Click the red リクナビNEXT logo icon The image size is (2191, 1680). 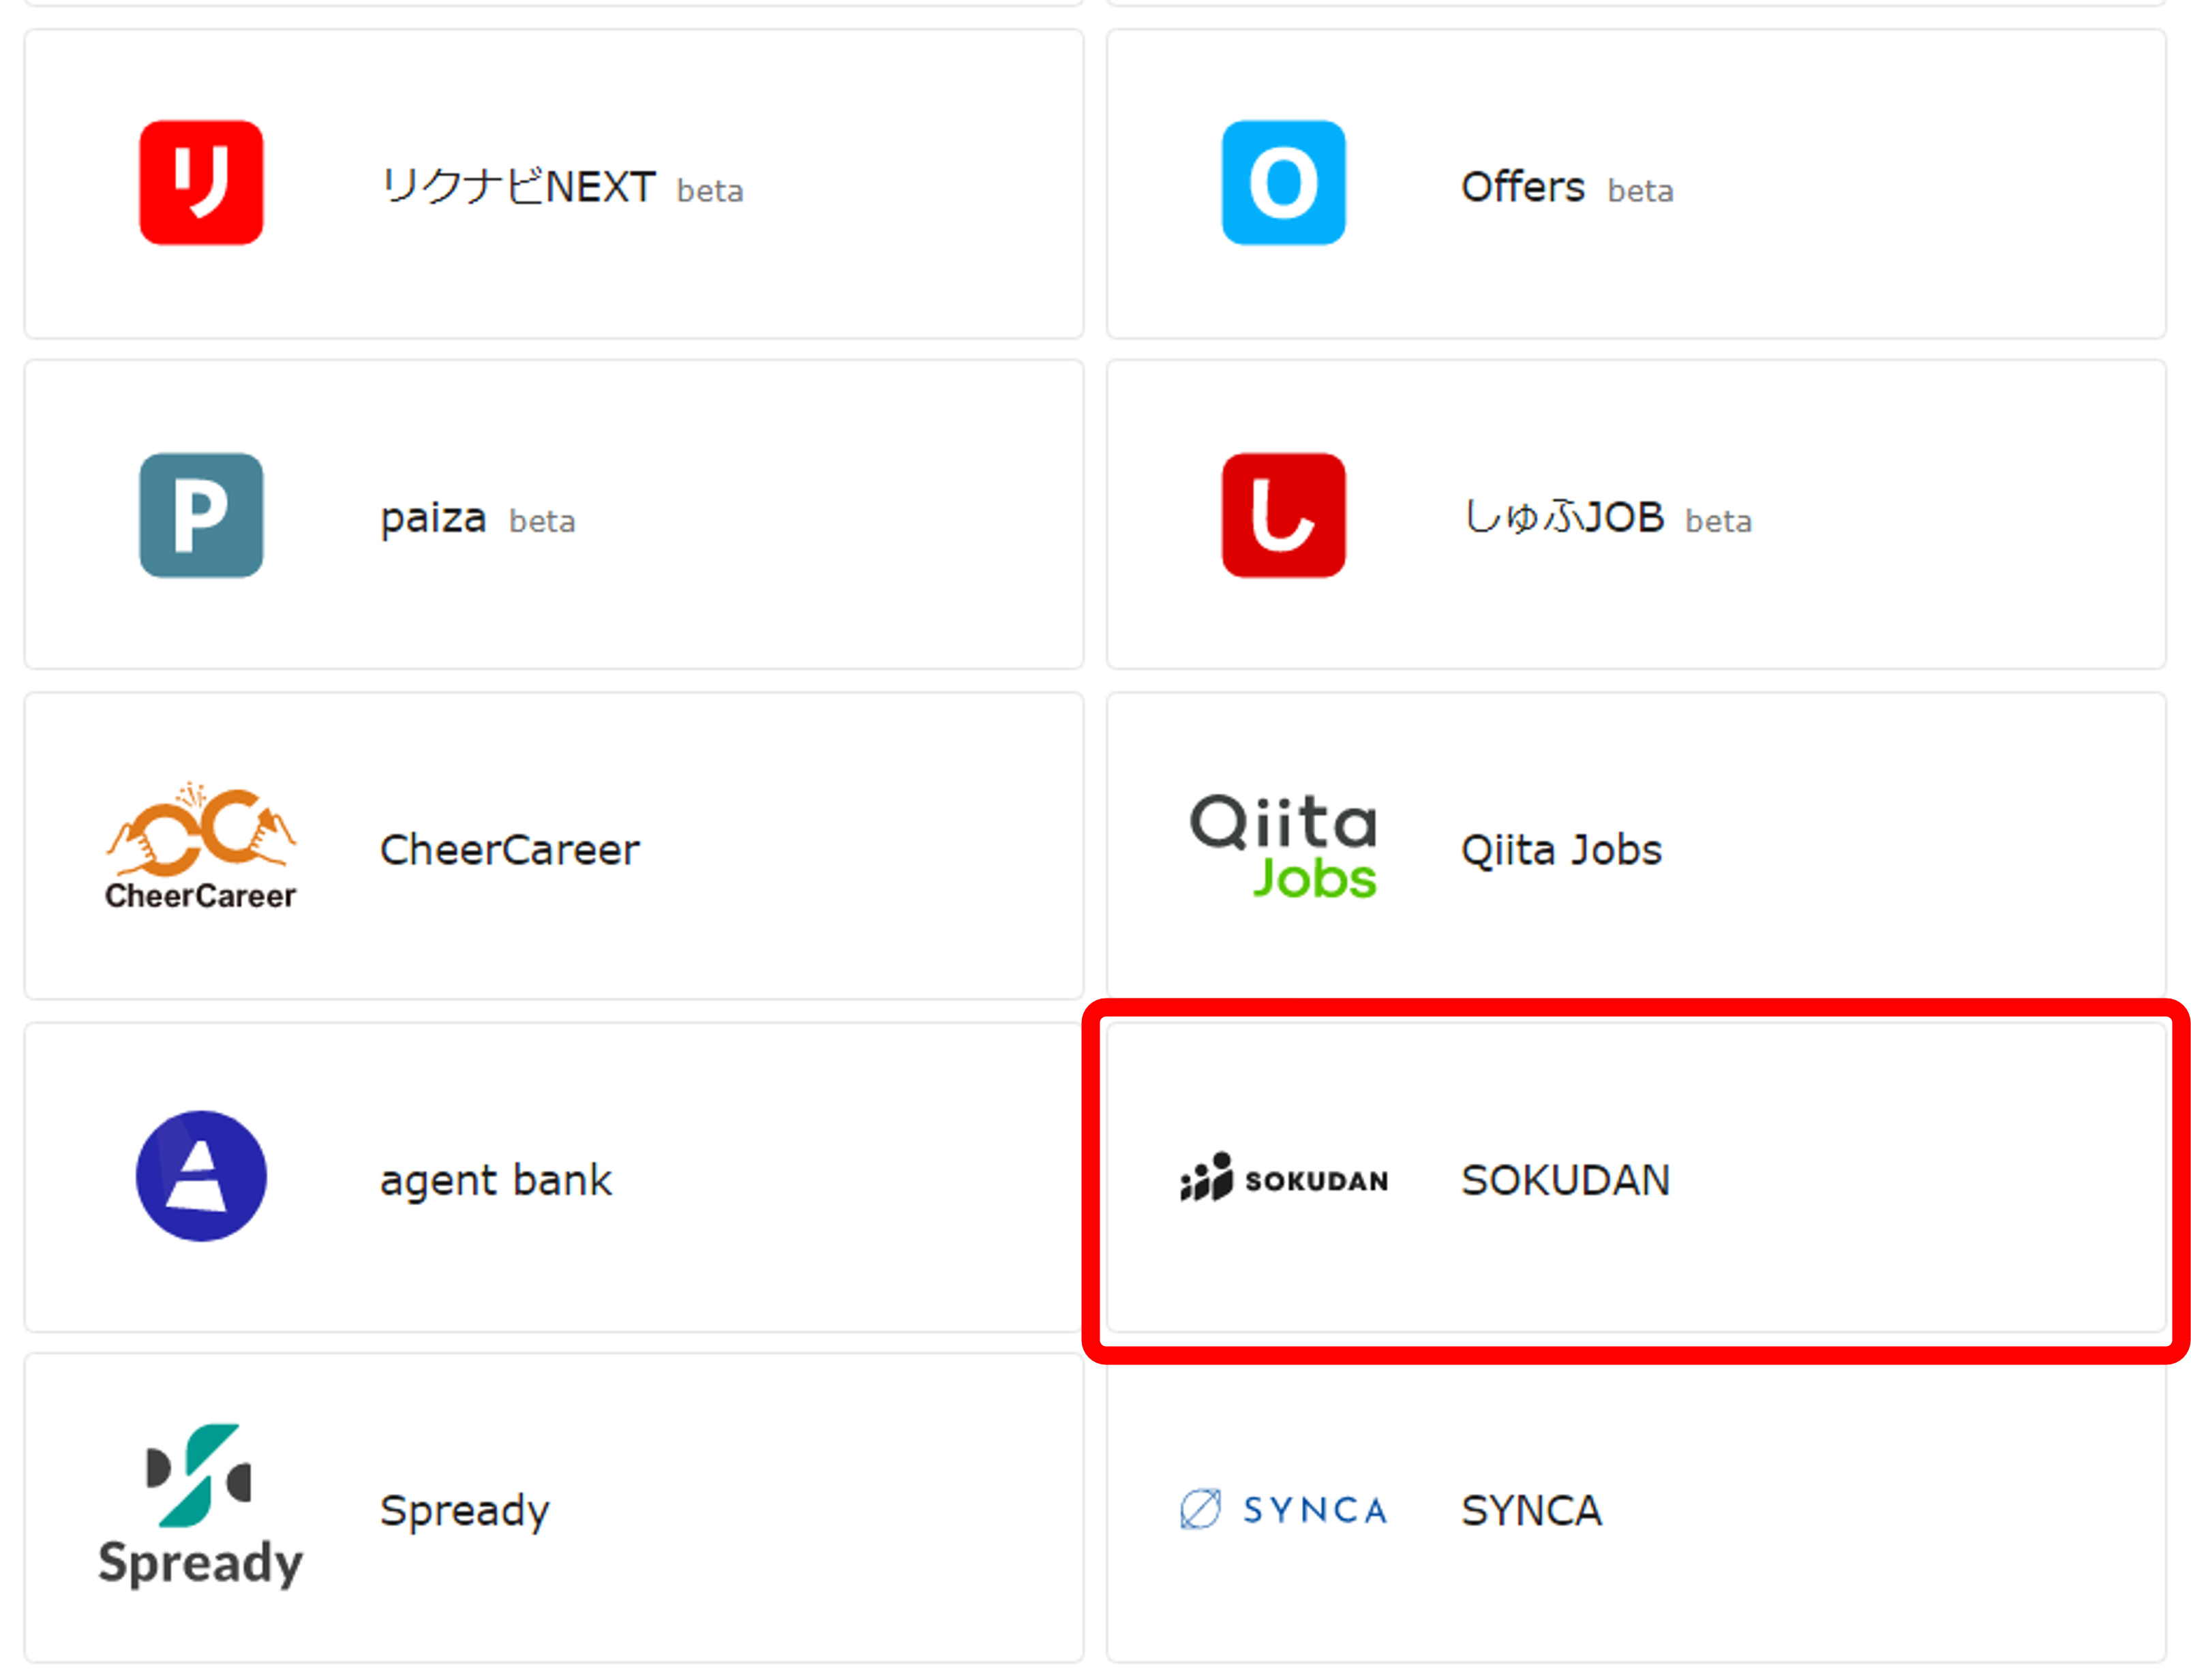coord(201,183)
